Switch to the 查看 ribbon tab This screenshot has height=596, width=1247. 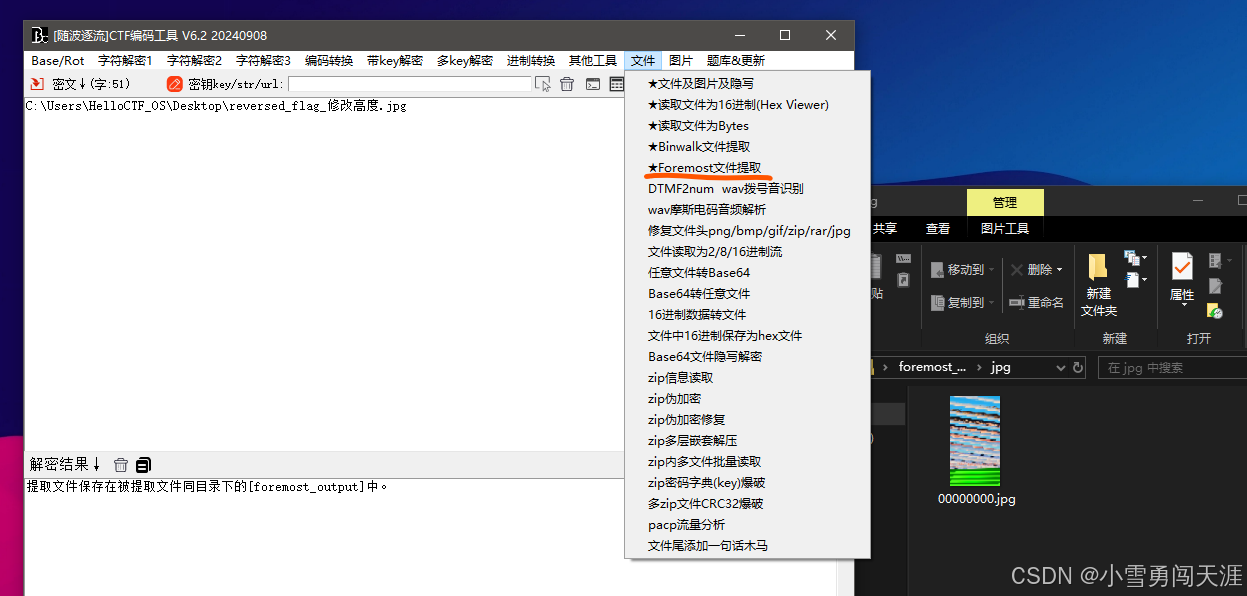937,227
